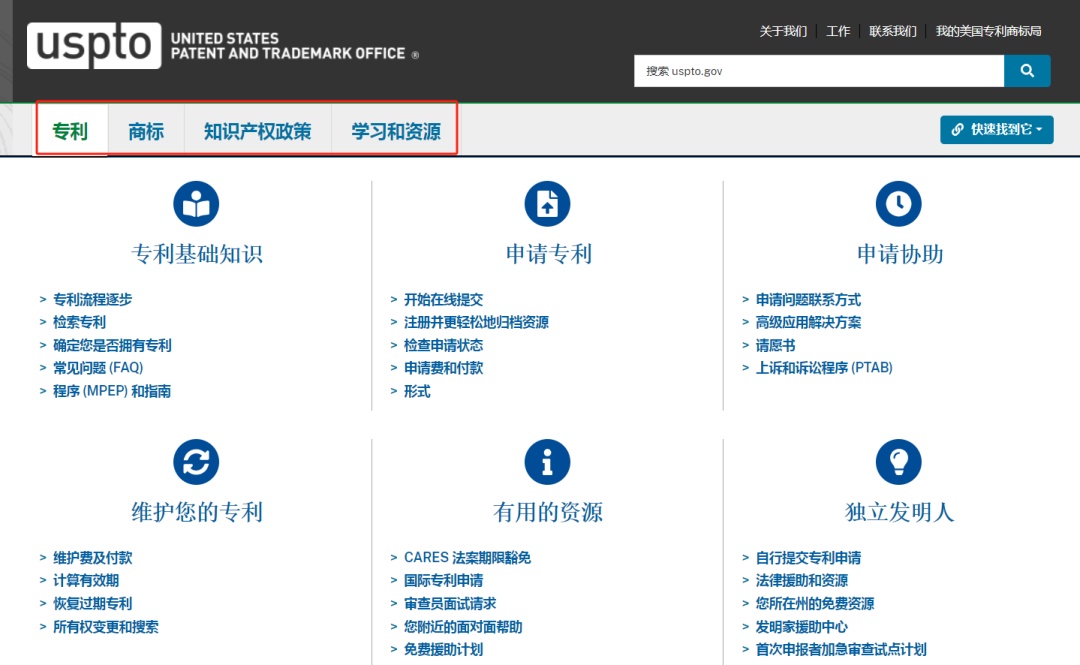Click the USPTO logo in the header
Viewport: 1080px width, 665px height.
(x=94, y=45)
